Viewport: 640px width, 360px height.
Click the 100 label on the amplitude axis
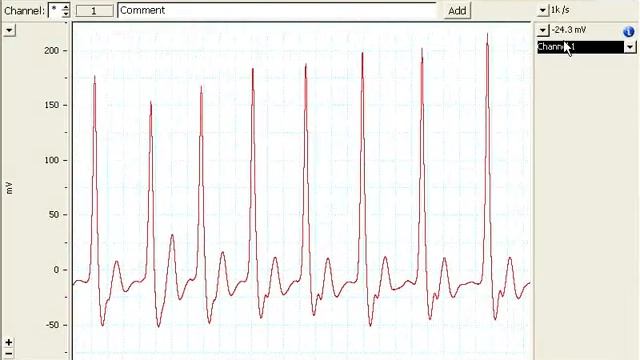coord(51,160)
